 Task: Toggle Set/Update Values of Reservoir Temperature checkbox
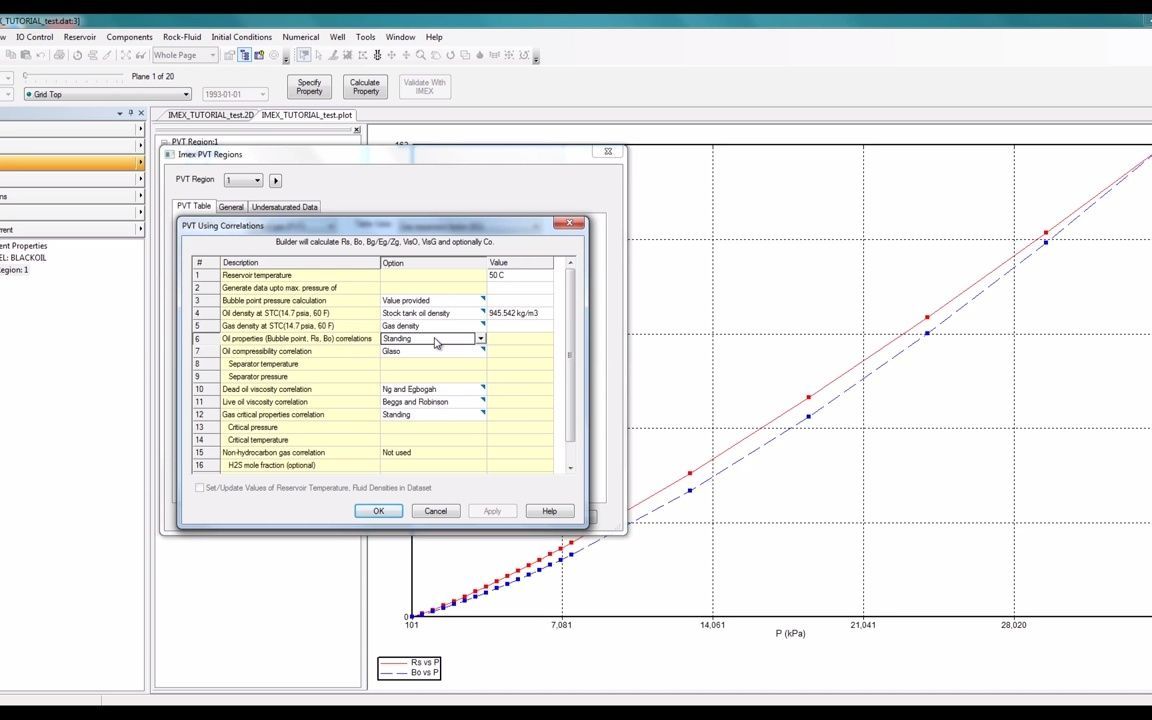(199, 488)
